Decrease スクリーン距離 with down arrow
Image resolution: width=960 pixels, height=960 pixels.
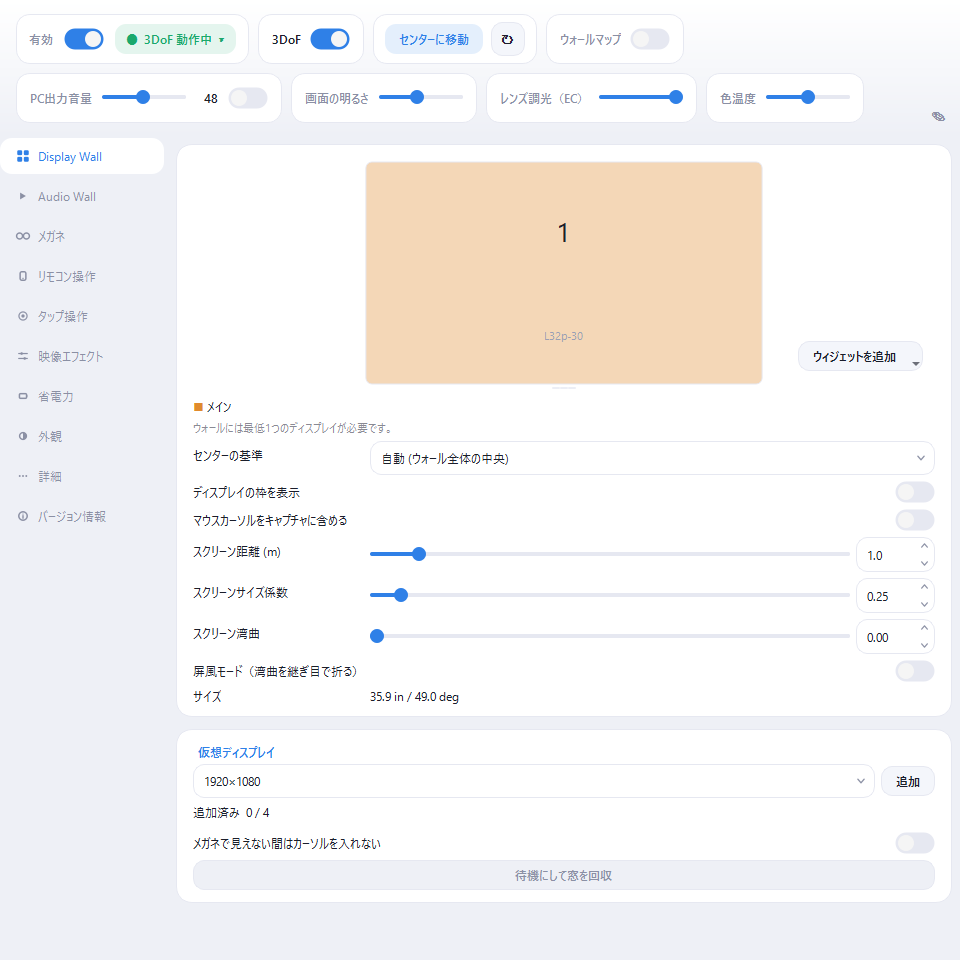tap(924, 563)
